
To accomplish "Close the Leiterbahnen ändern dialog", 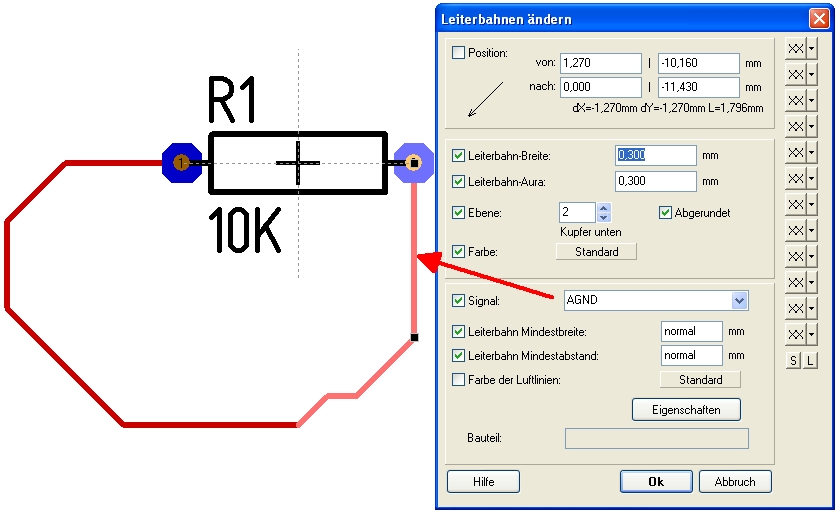I will click(817, 19).
